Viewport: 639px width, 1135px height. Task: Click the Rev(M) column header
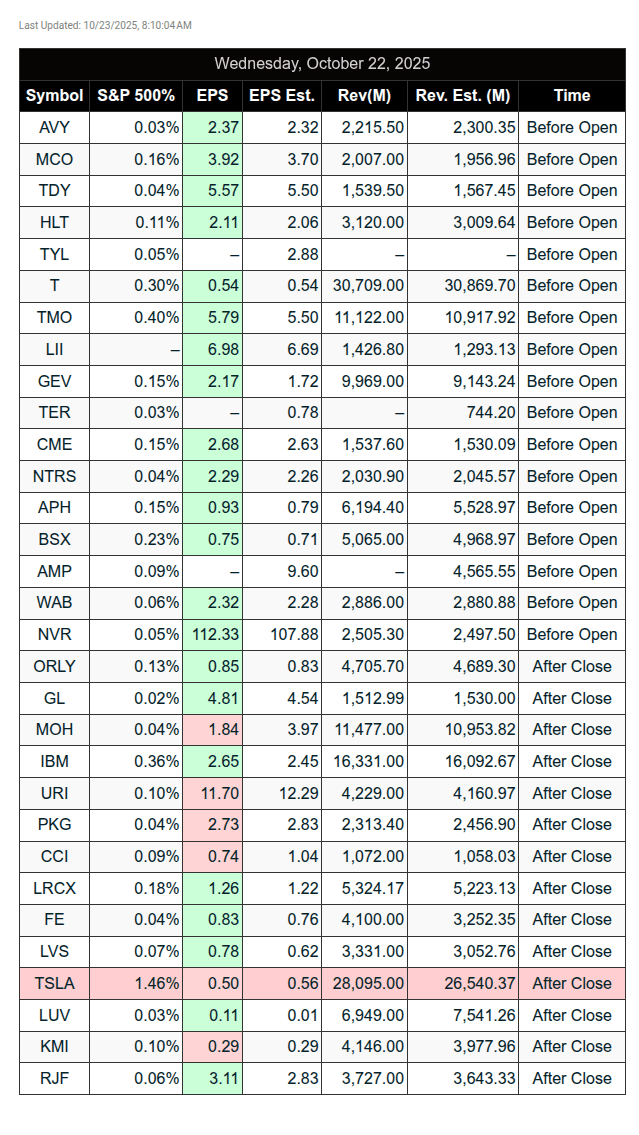[365, 95]
